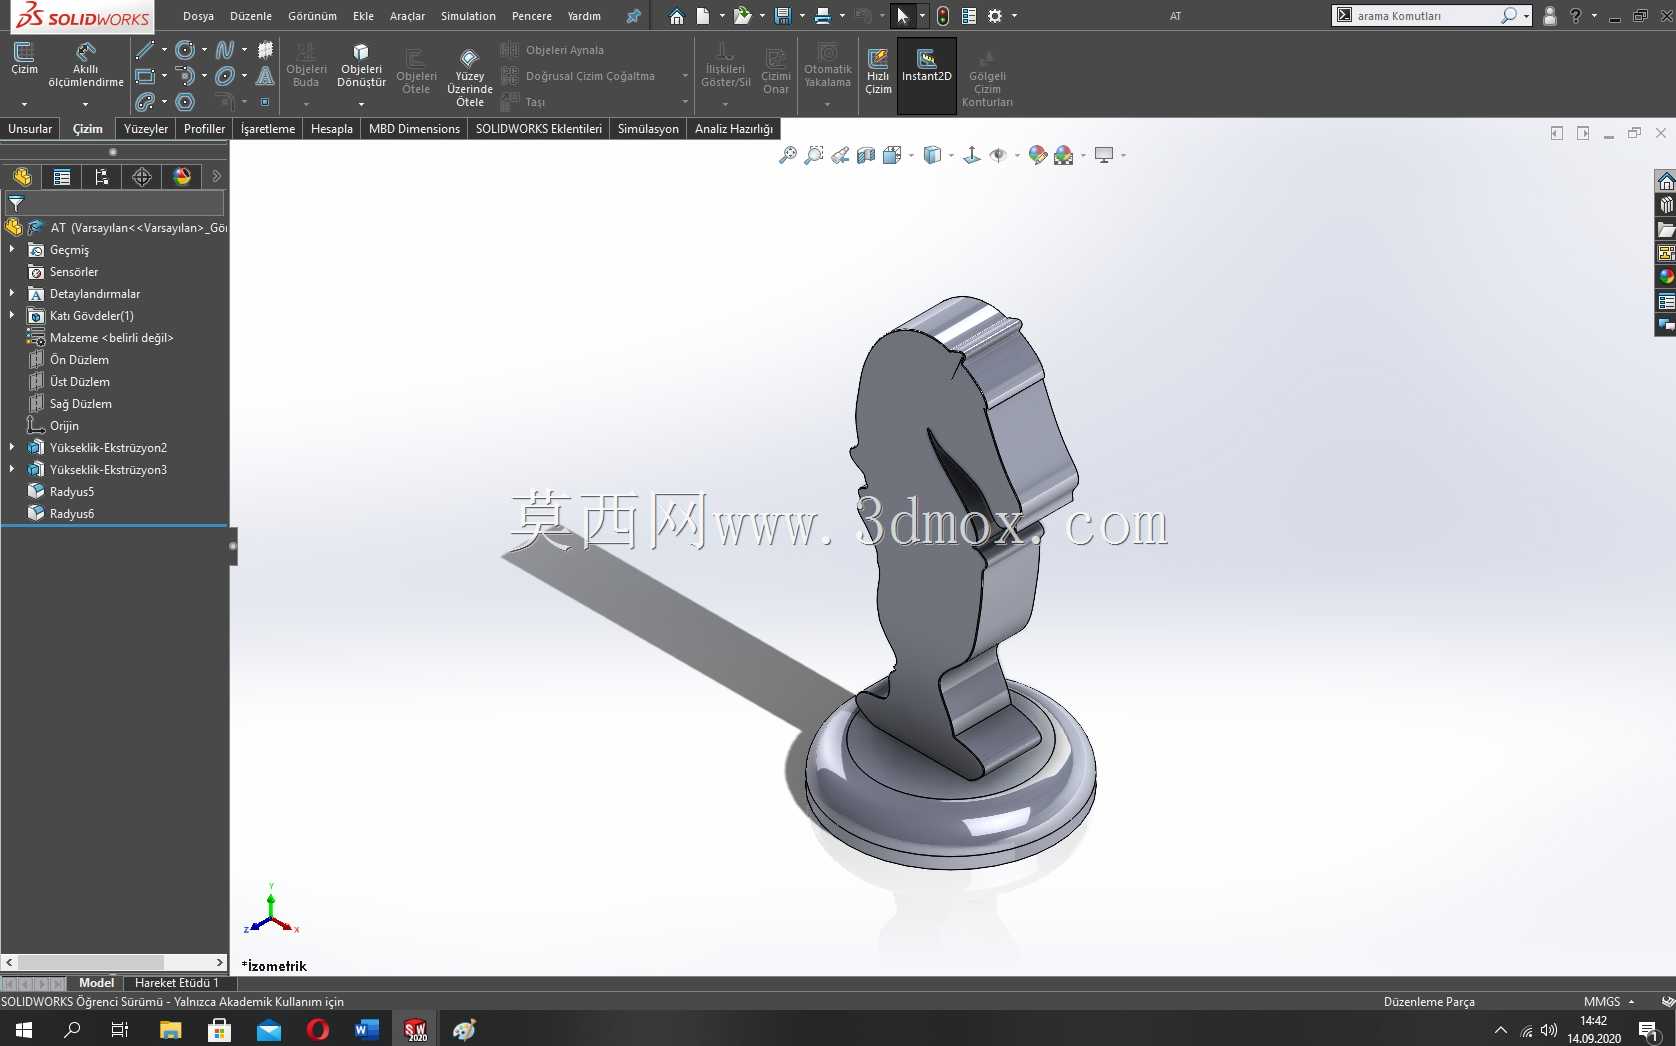The image size is (1676, 1046).
Task: Print the document
Action: (823, 16)
